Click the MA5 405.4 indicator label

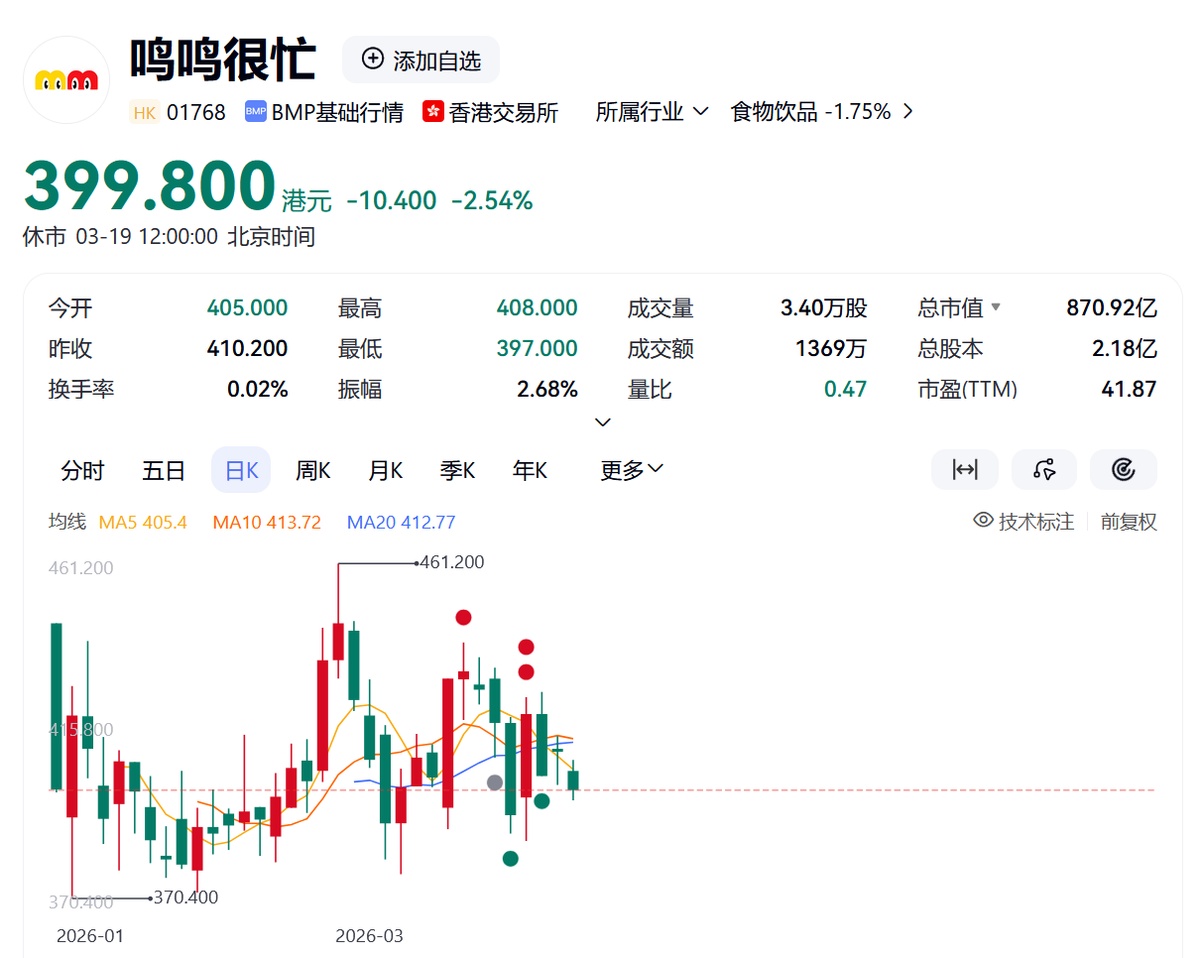(x=143, y=522)
